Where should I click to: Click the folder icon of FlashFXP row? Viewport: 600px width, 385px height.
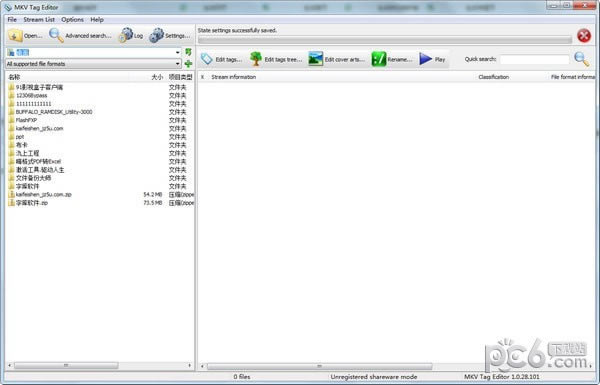[x=11, y=120]
